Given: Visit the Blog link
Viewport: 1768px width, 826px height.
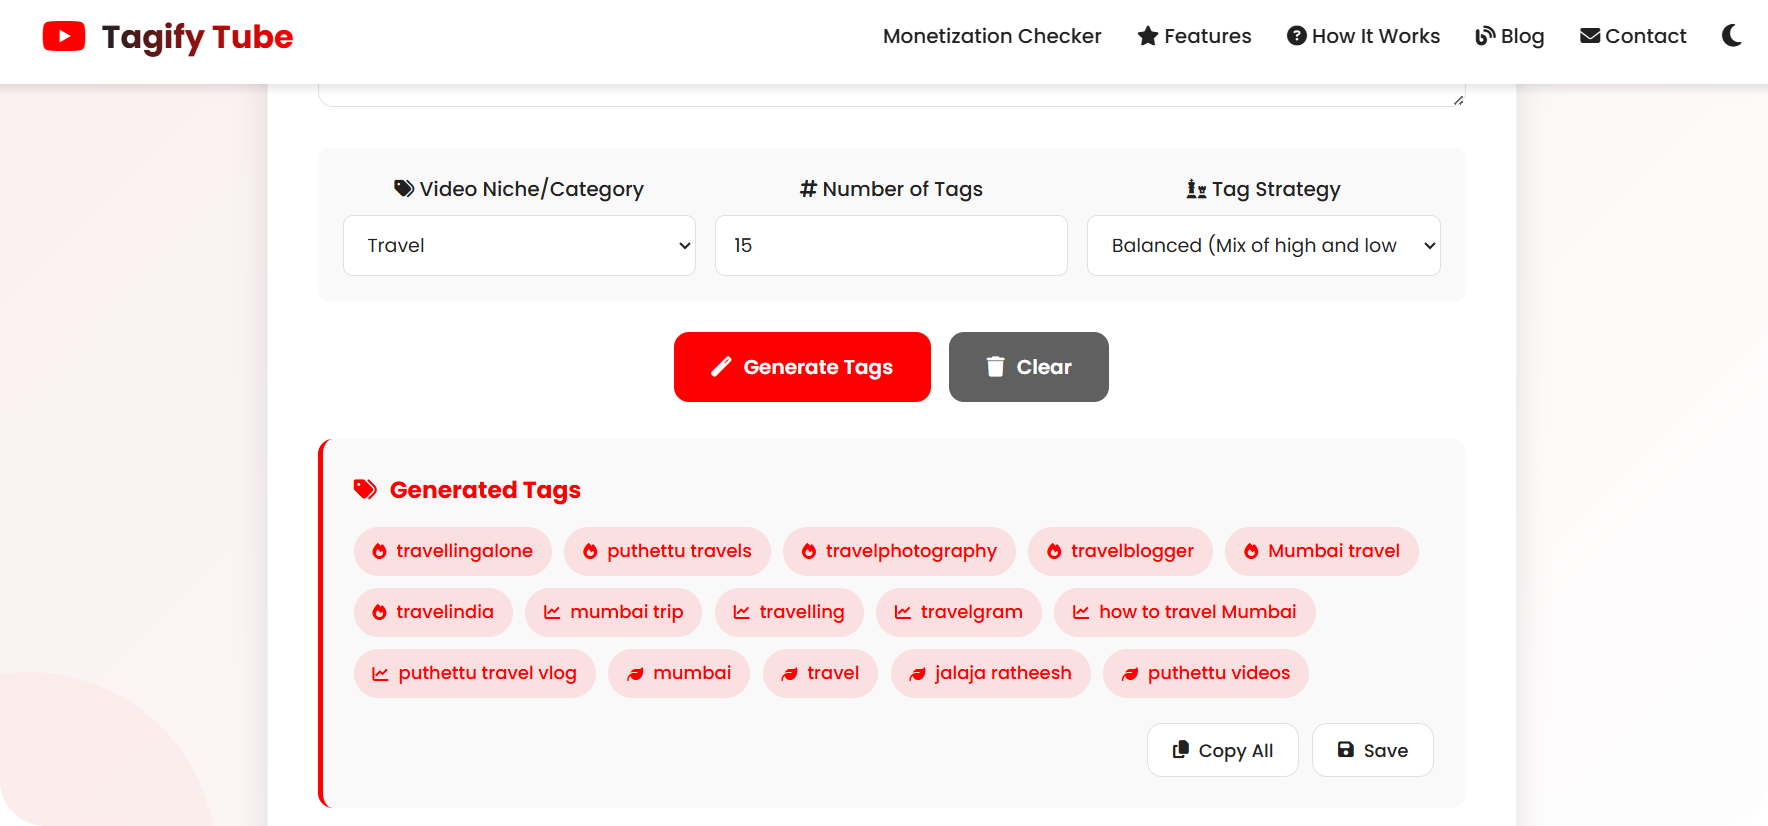Looking at the screenshot, I should [x=1510, y=37].
